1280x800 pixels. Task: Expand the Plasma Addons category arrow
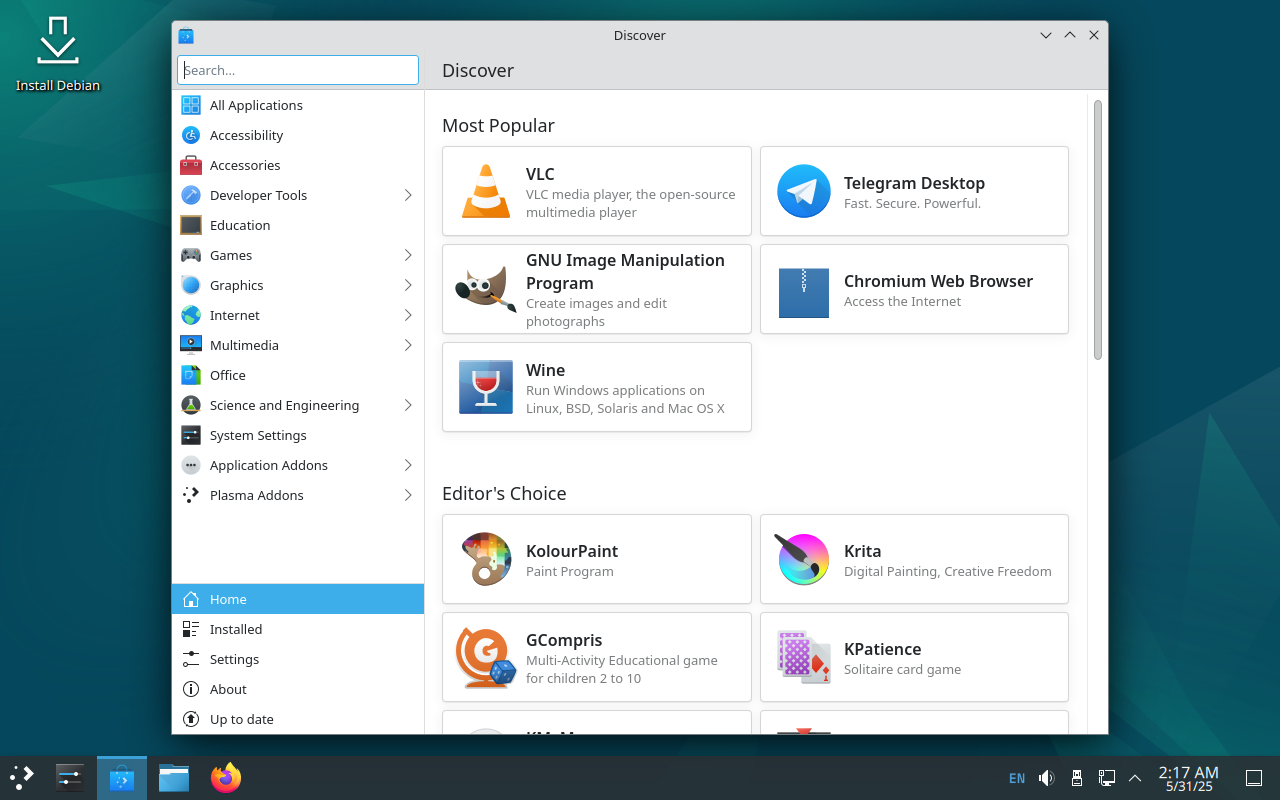tap(408, 495)
